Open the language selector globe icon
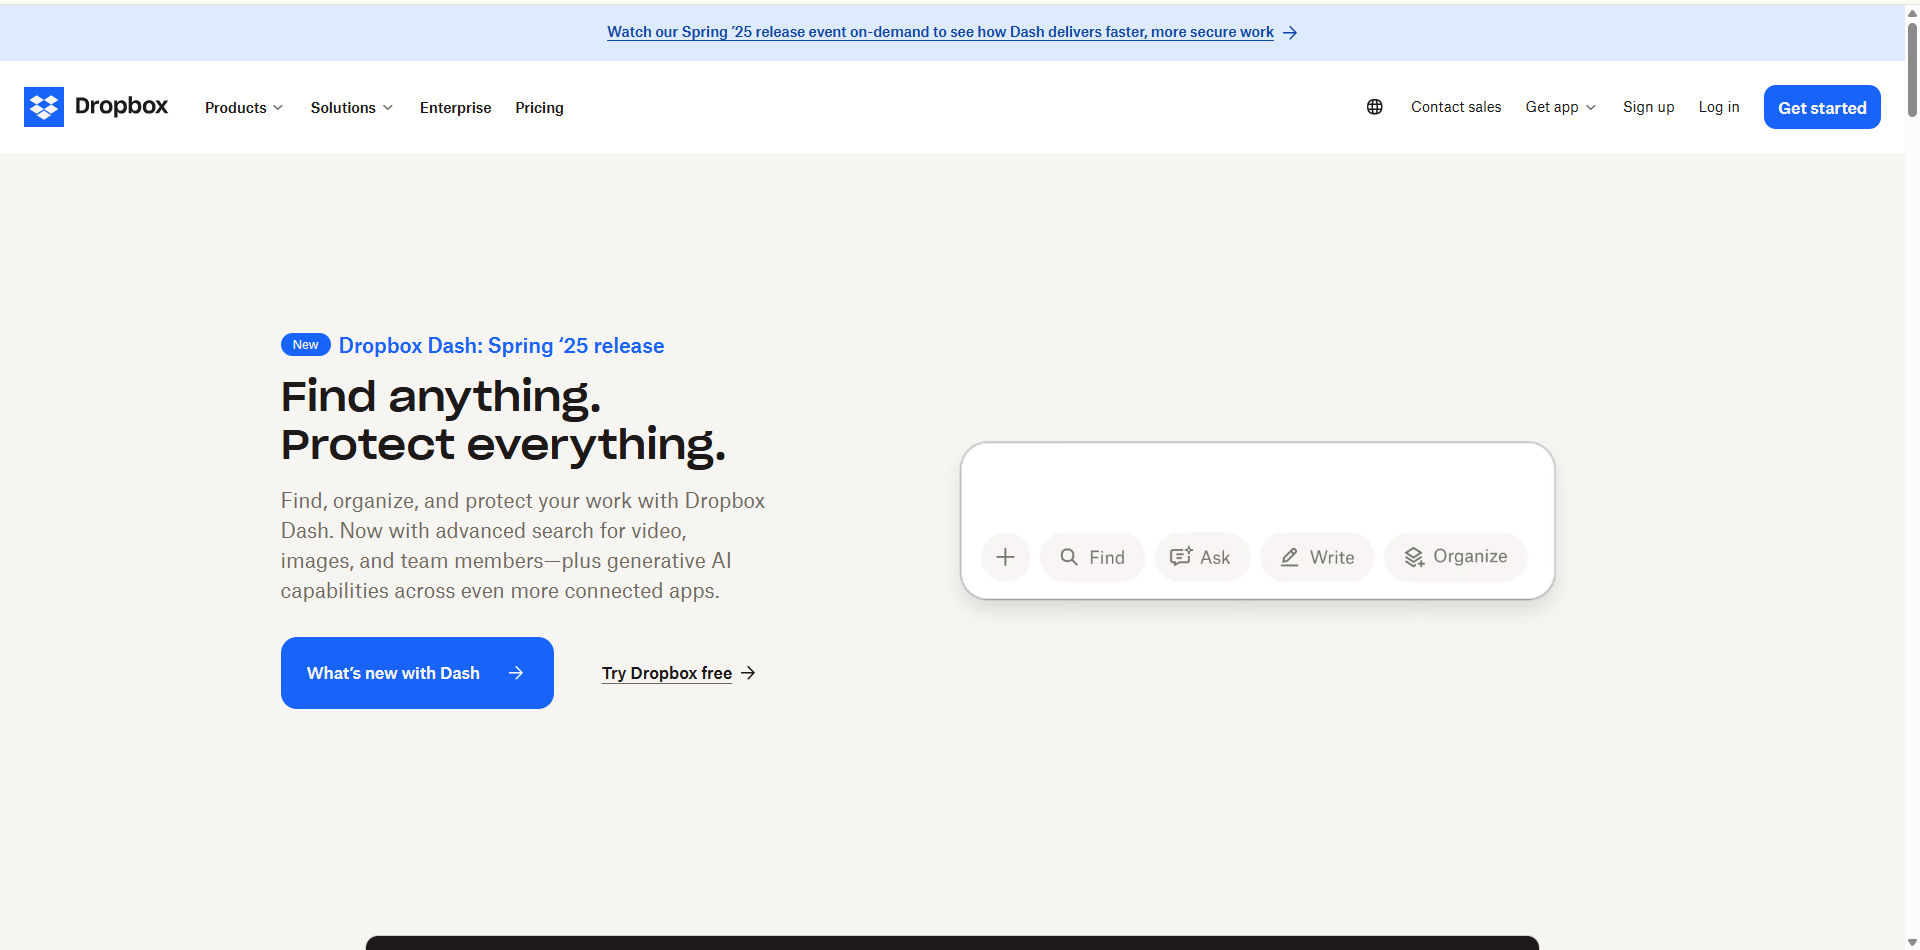1920x950 pixels. [x=1374, y=106]
